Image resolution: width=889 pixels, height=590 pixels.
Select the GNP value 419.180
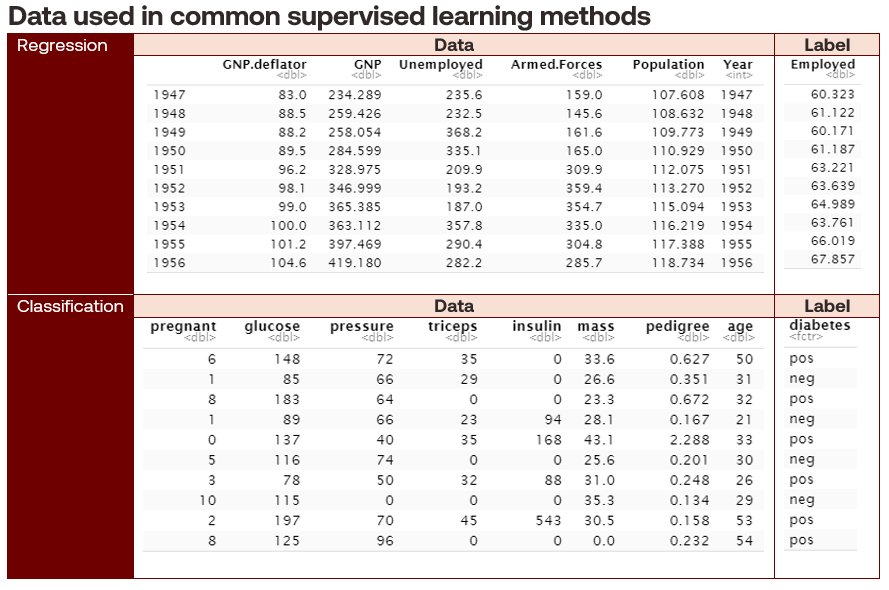[355, 263]
